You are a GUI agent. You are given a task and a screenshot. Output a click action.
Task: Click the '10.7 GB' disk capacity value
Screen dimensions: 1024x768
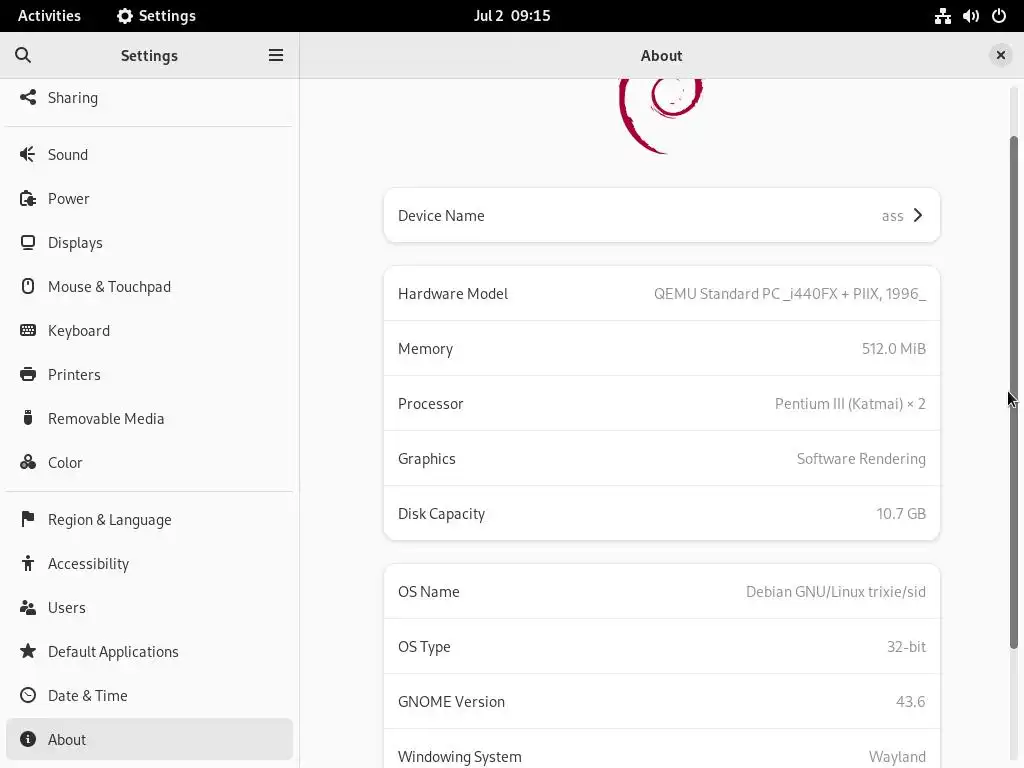[901, 513]
